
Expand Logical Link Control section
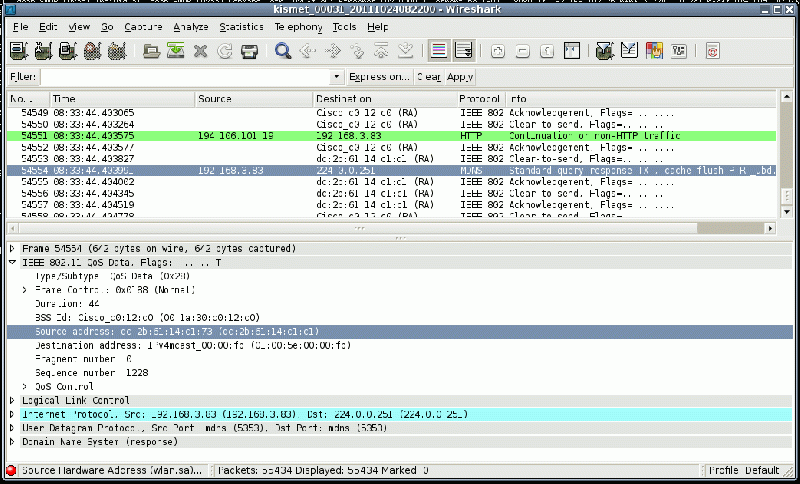pos(12,400)
